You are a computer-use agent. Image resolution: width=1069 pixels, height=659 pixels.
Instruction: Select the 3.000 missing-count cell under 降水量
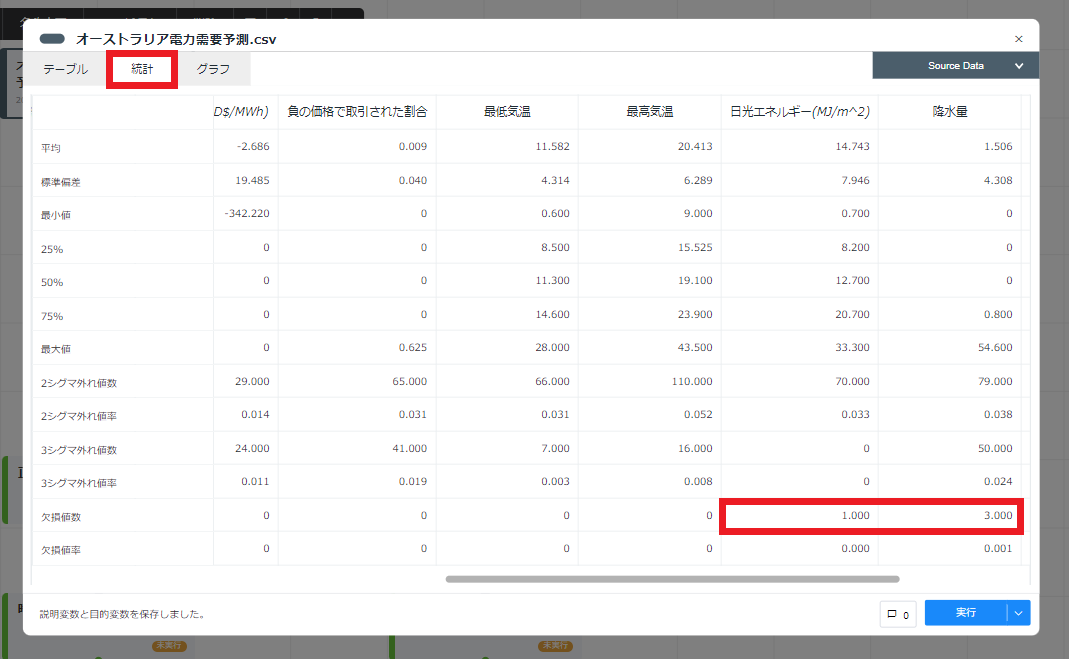tap(950, 516)
